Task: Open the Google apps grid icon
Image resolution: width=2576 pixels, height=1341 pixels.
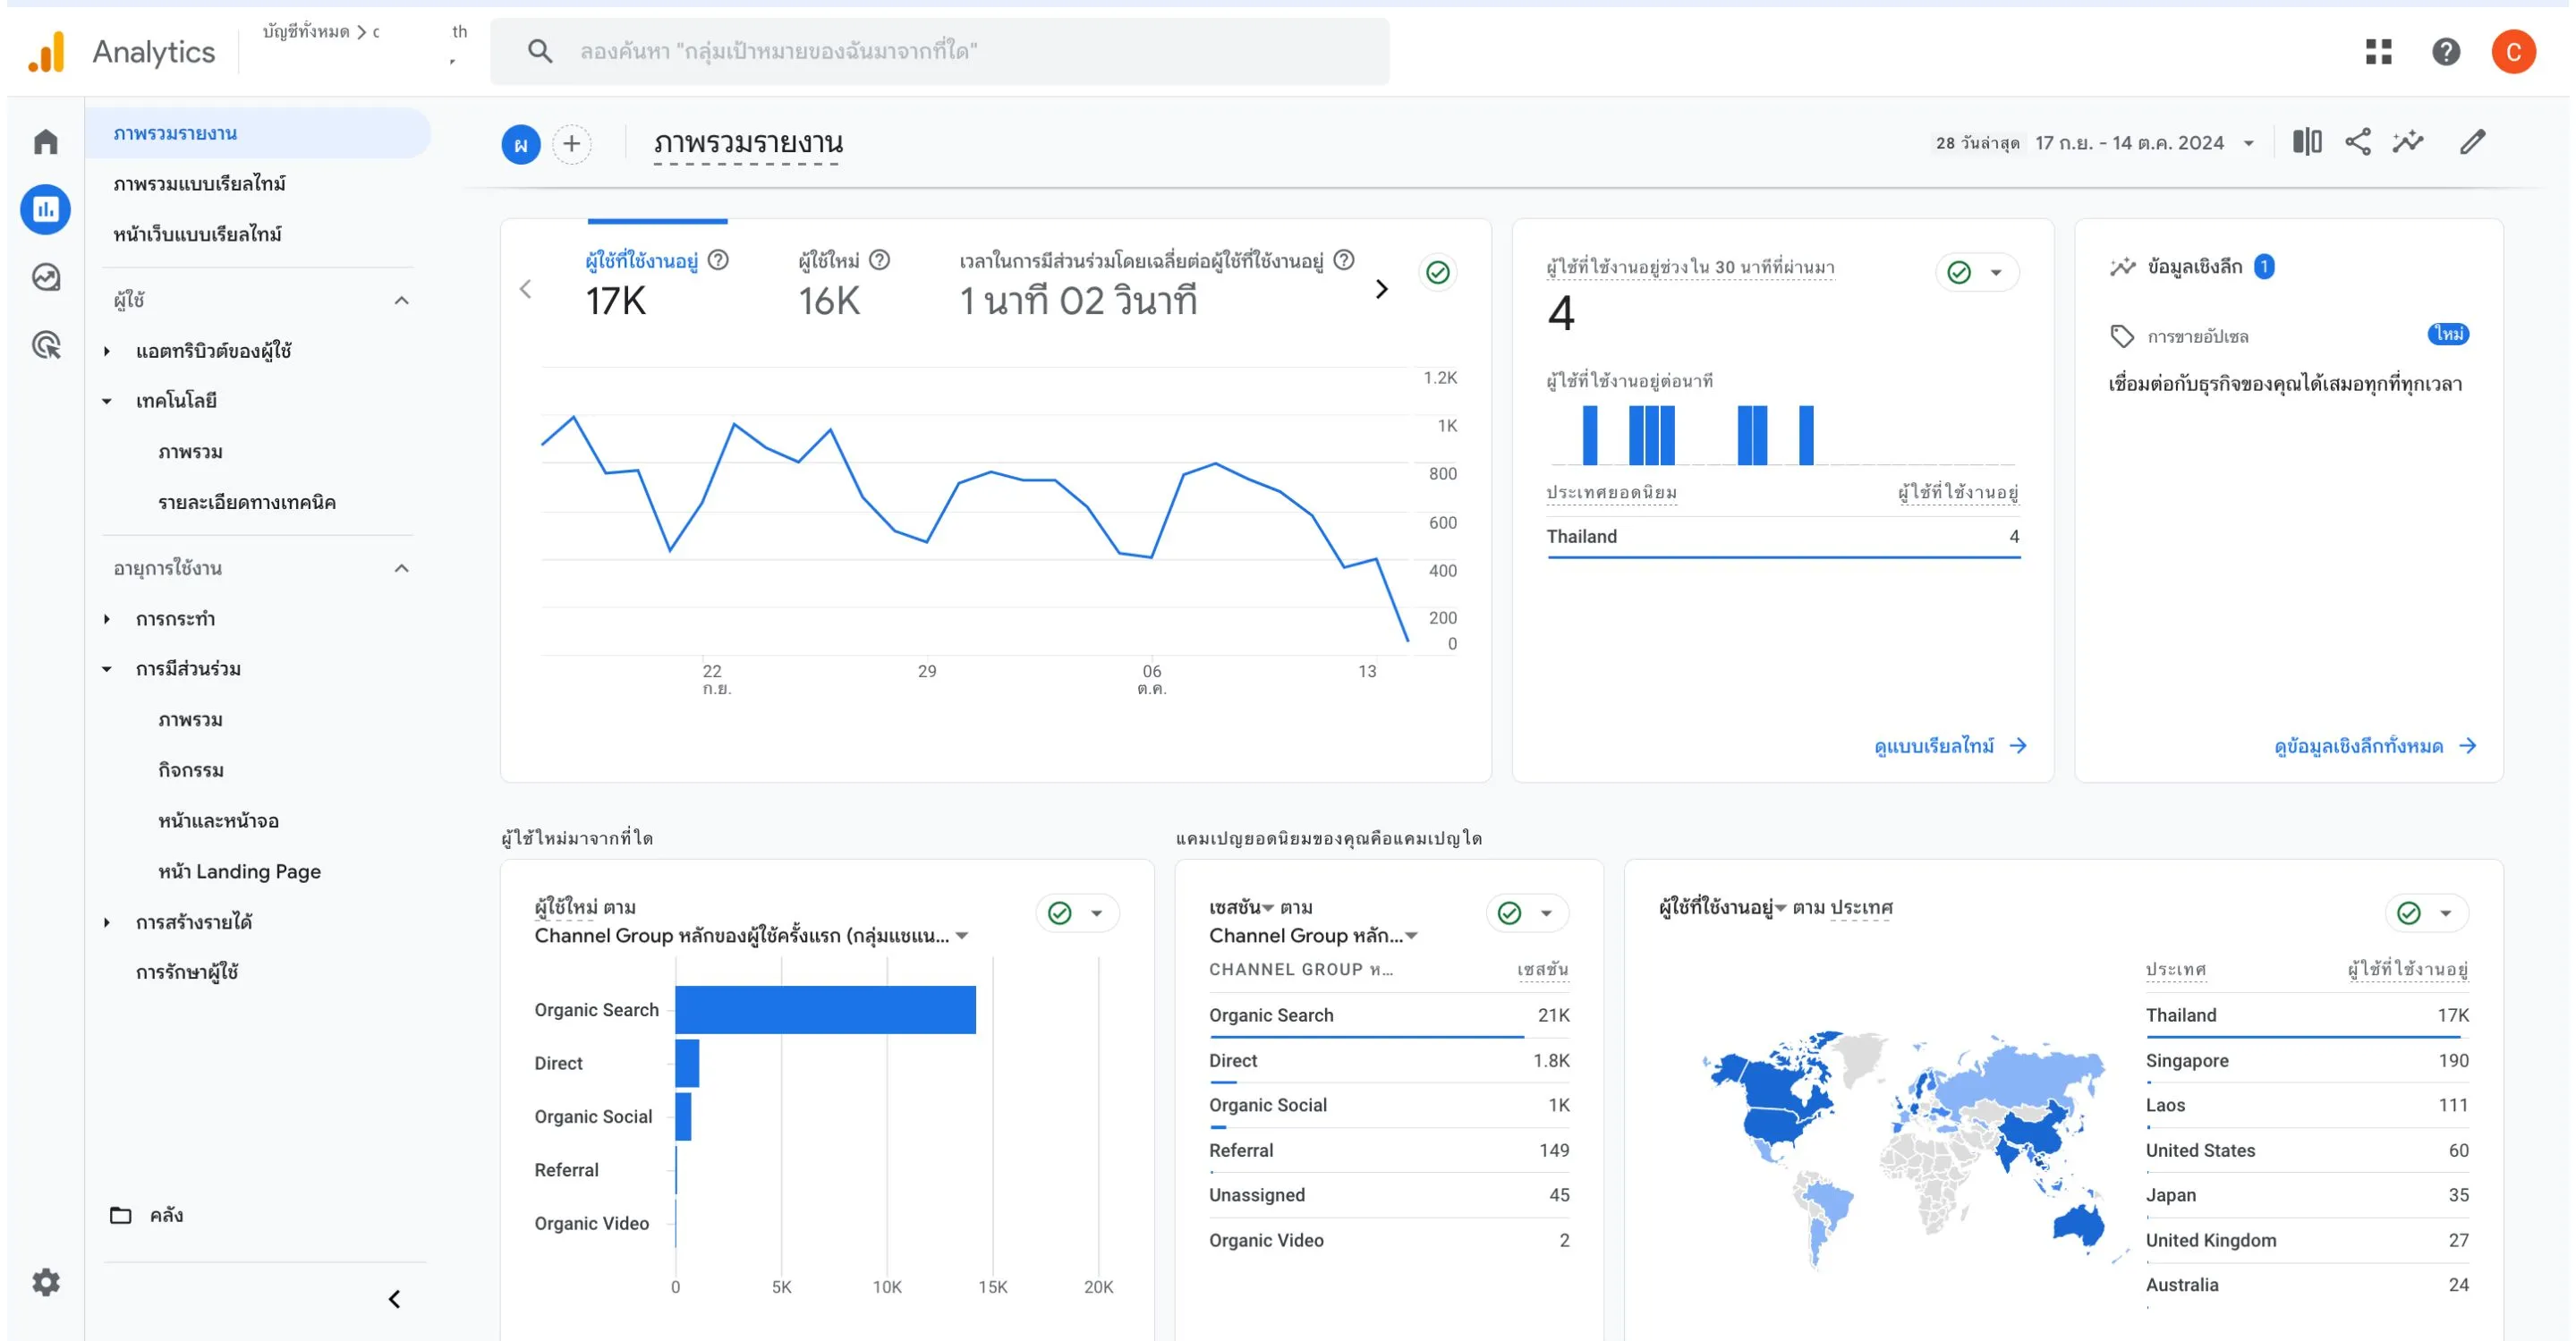Action: 2380,51
